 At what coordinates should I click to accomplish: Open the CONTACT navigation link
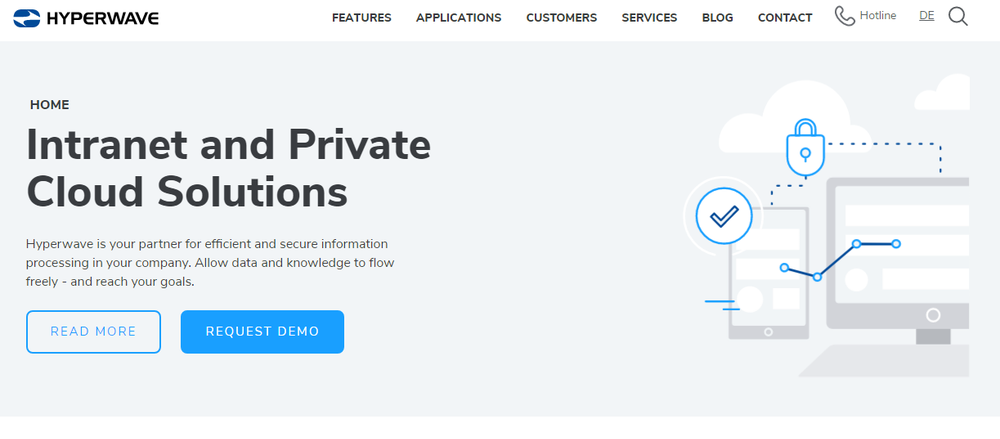click(785, 18)
